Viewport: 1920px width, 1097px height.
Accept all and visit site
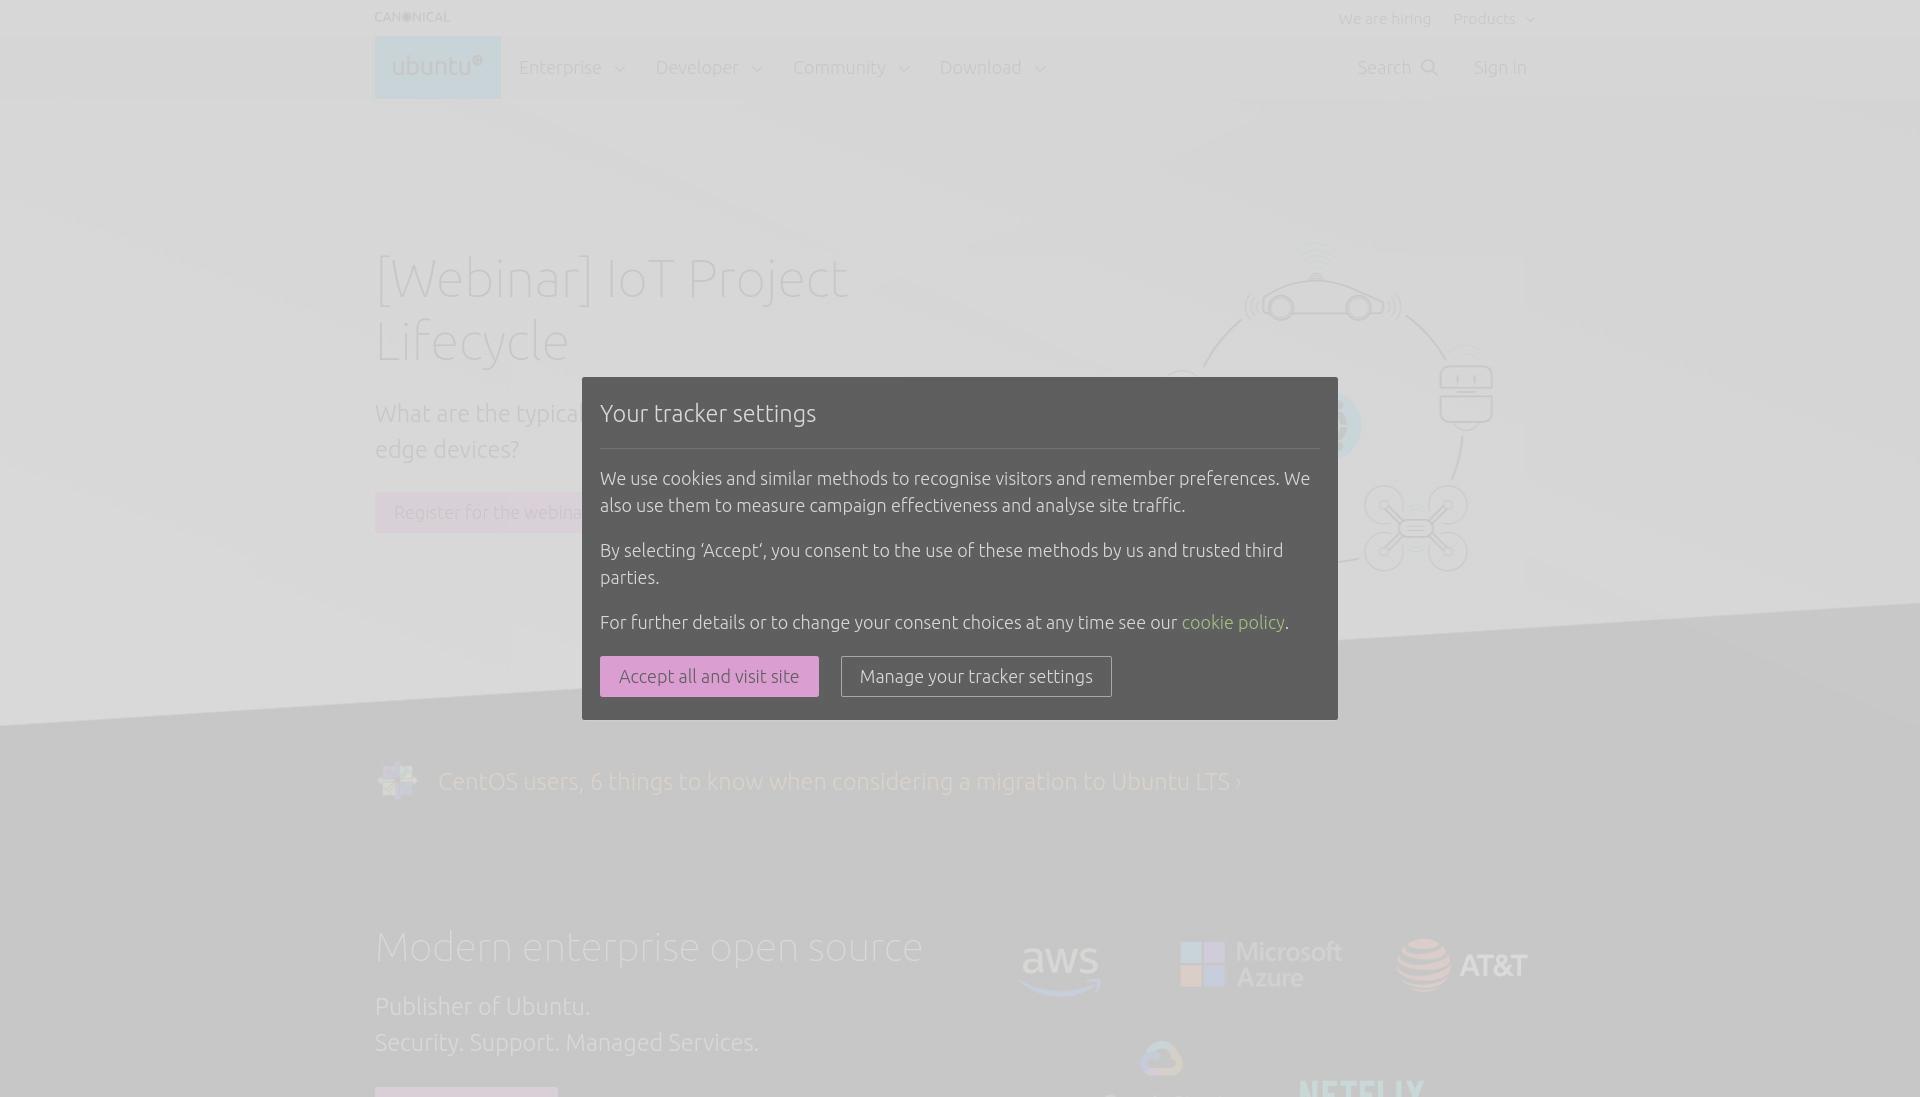[x=709, y=676]
